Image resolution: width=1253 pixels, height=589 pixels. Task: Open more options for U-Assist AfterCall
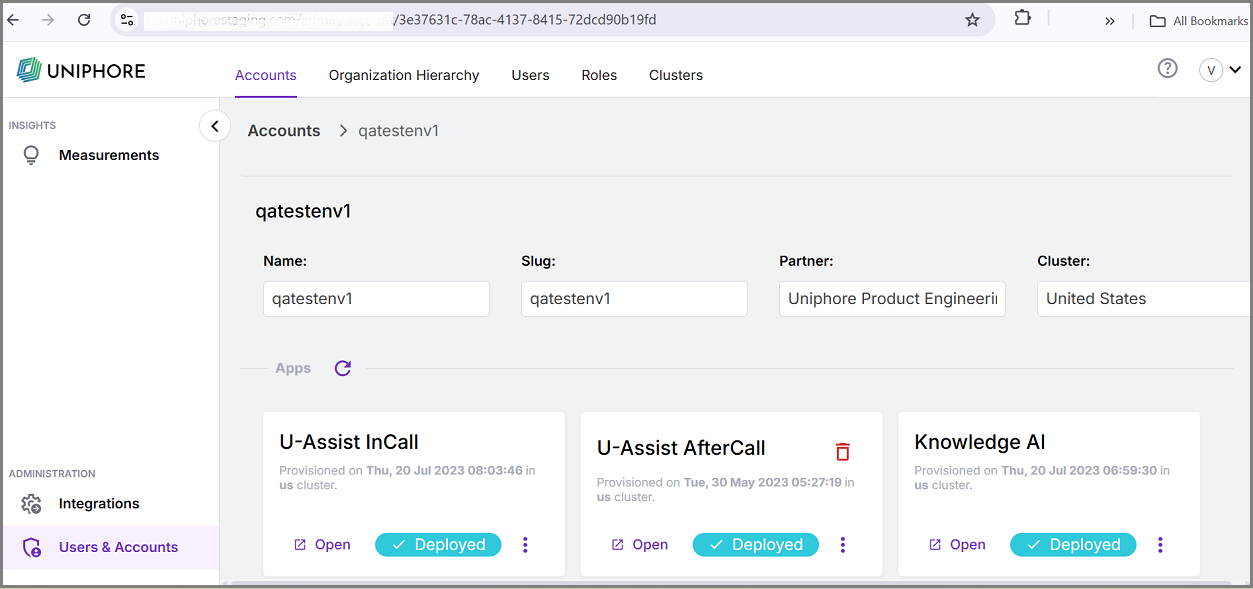[843, 545]
